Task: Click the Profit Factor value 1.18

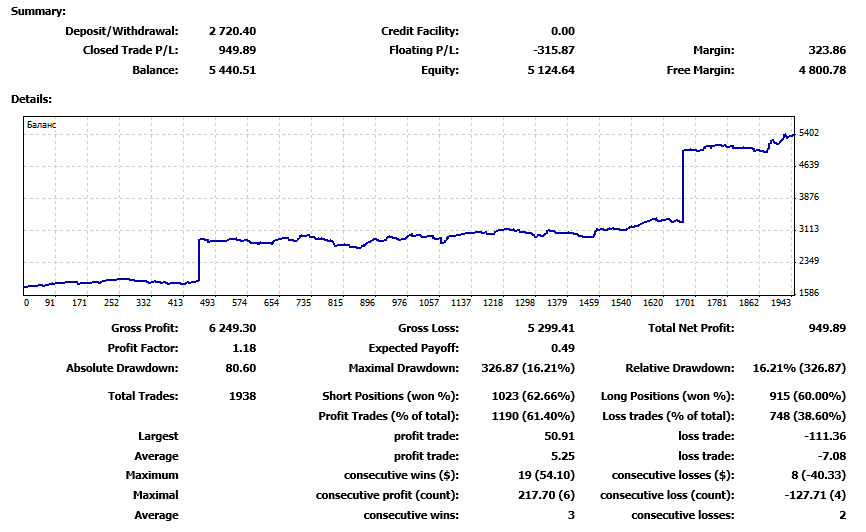Action: pyautogui.click(x=242, y=348)
